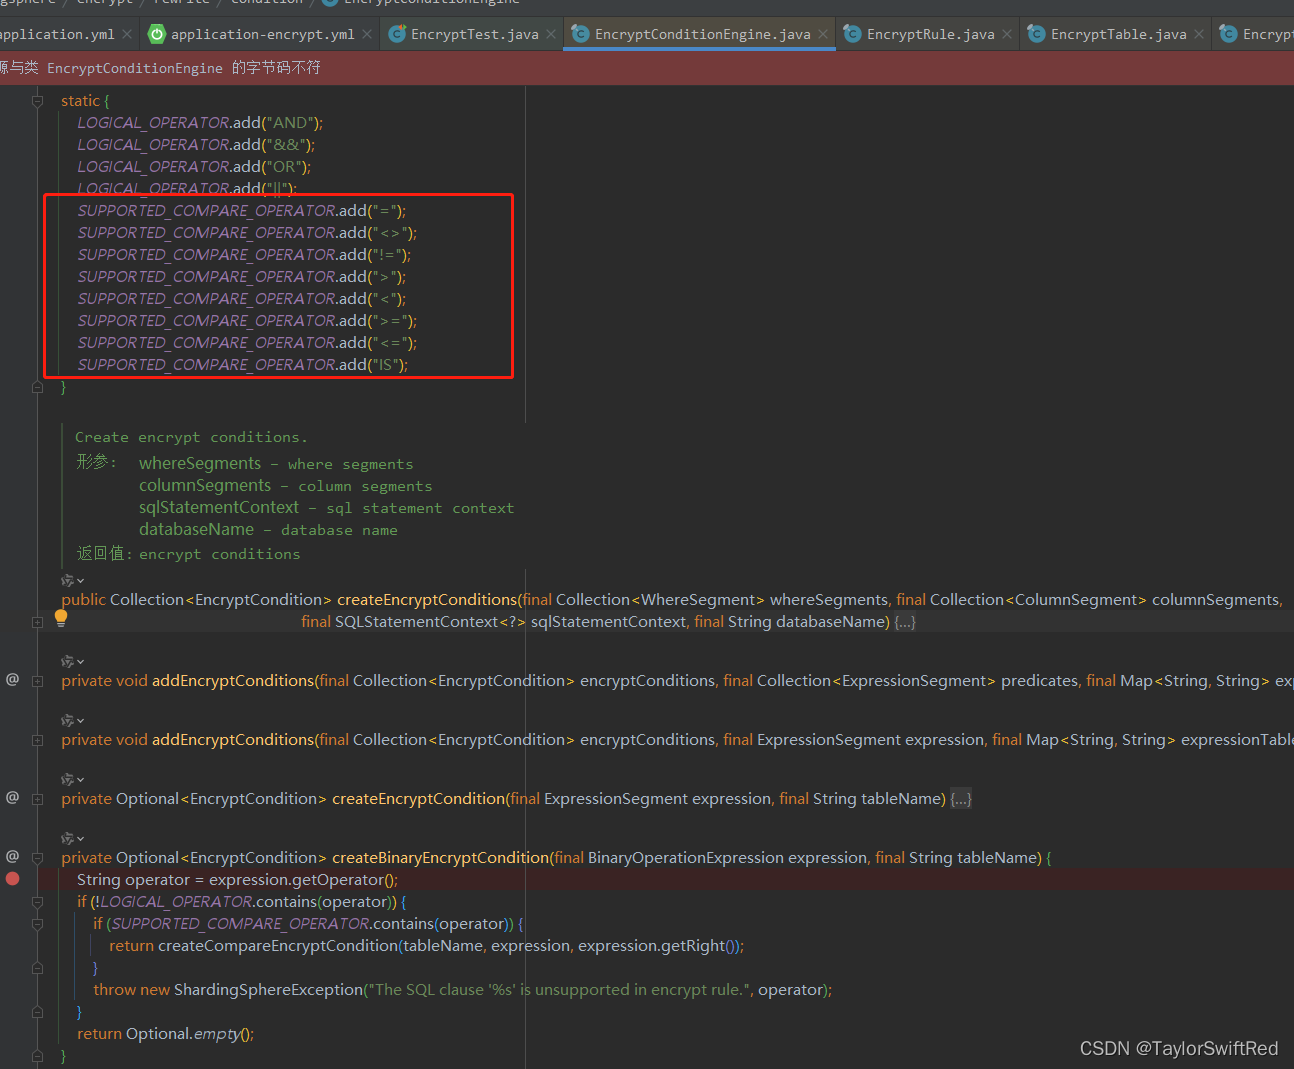The height and width of the screenshot is (1069, 1294).
Task: Open author hint dropdown above createEncryptCondition
Action: [72, 779]
